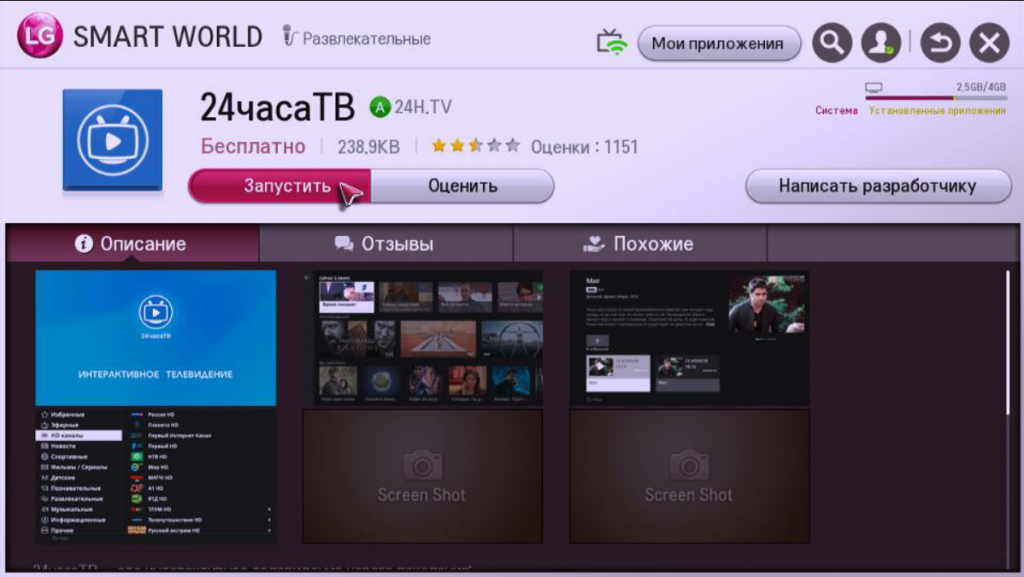This screenshot has width=1024, height=577.
Task: Click the Установленные приложения legend
Action: (x=937, y=110)
